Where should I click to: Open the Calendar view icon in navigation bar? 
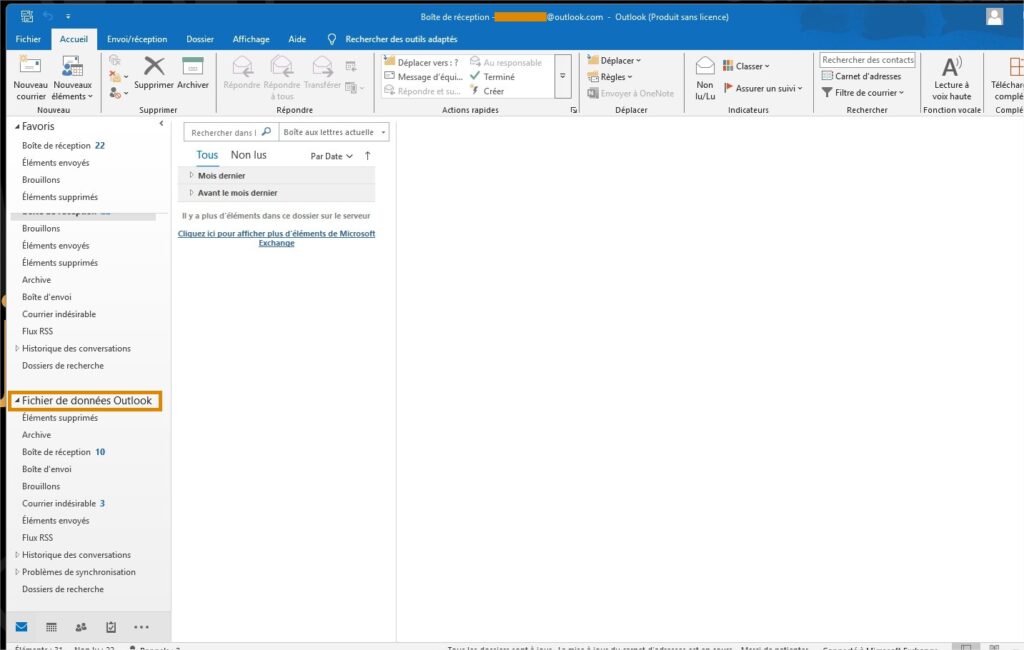[51, 627]
